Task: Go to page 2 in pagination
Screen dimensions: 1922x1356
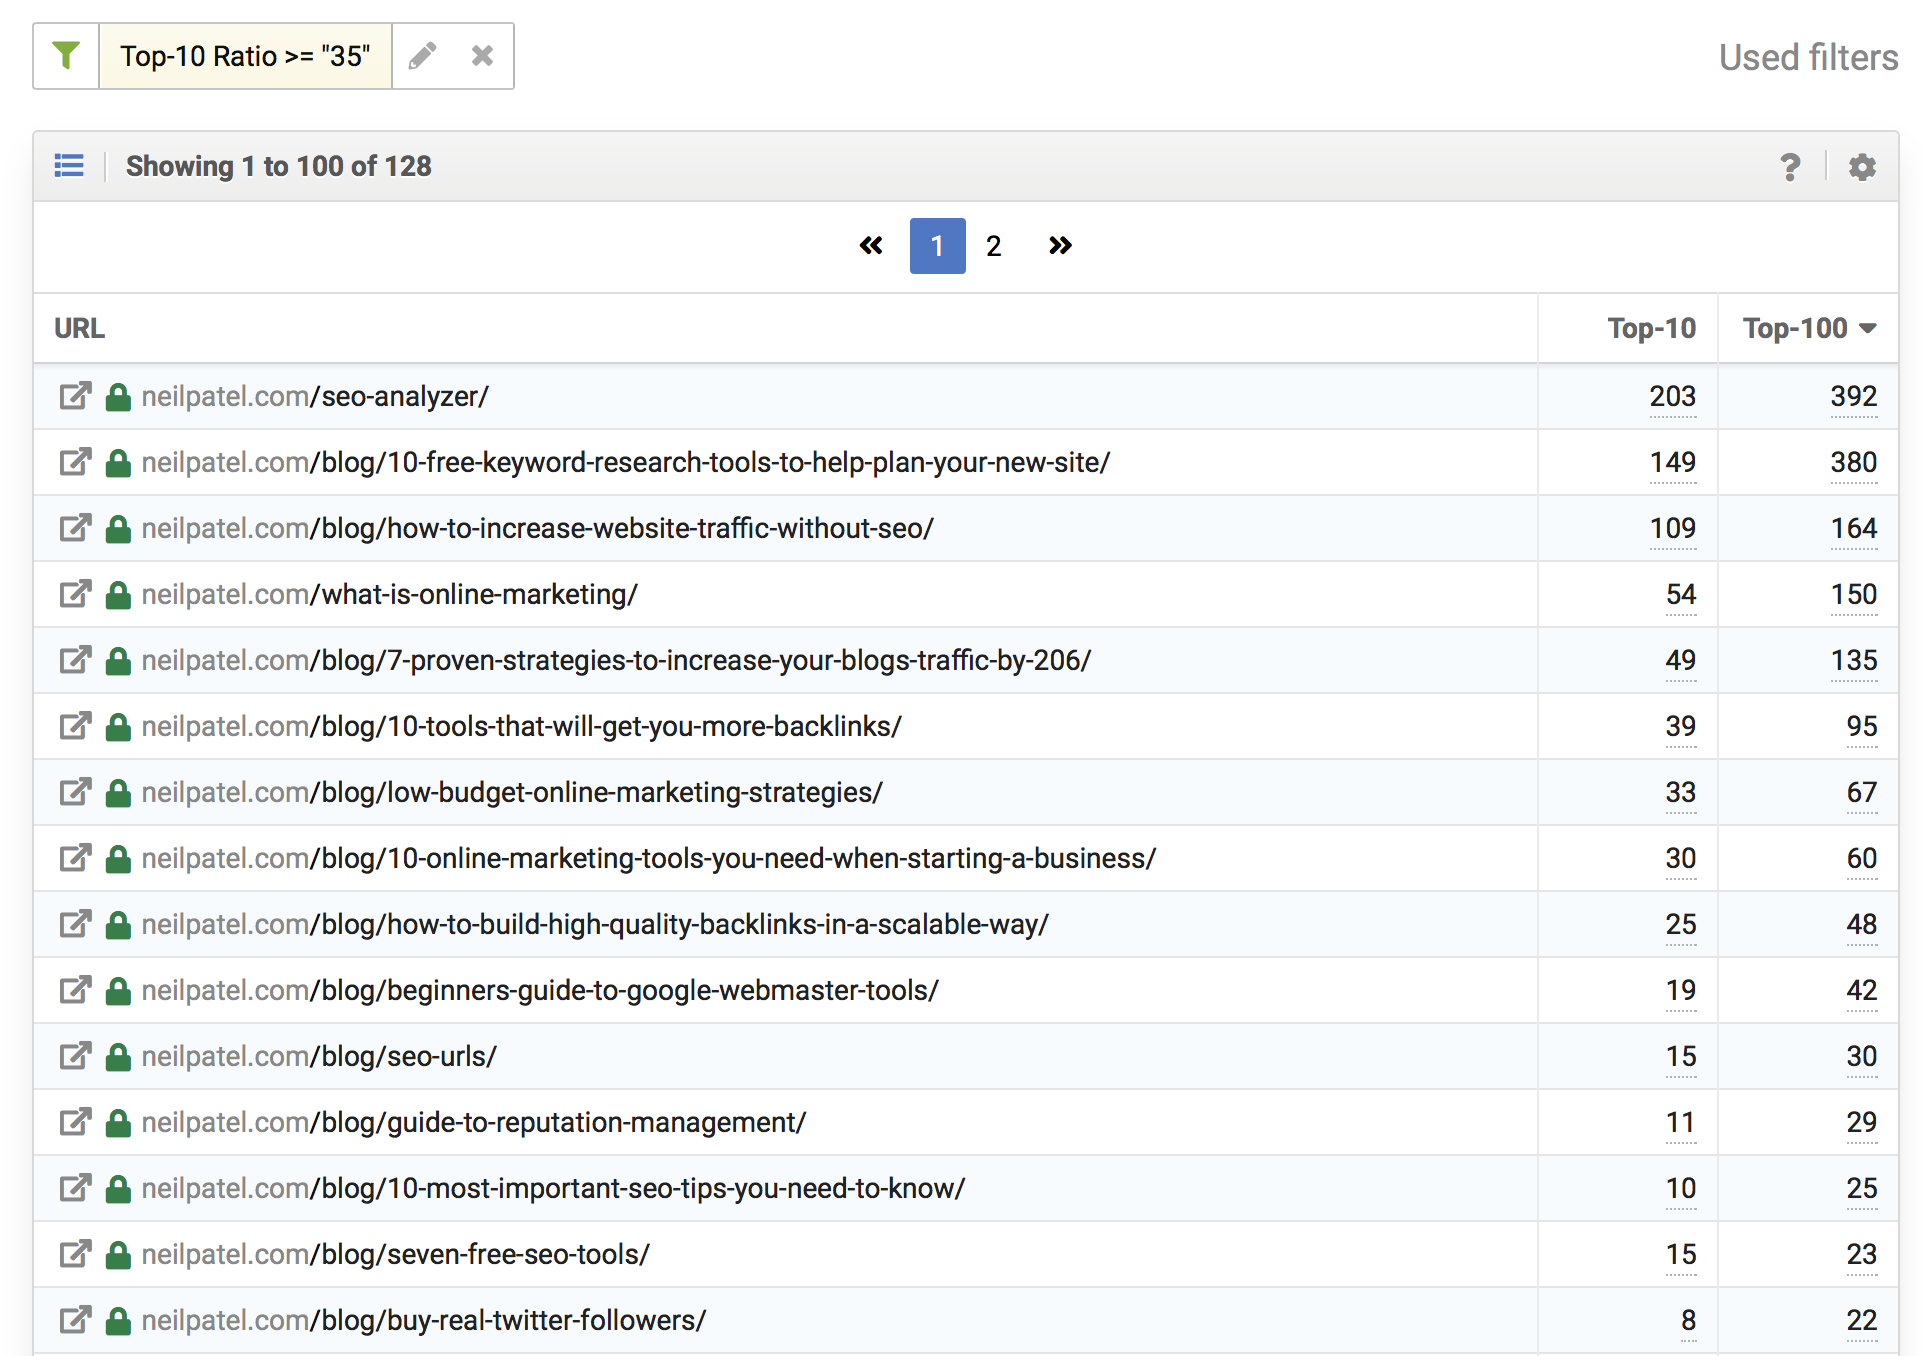Action: (993, 246)
